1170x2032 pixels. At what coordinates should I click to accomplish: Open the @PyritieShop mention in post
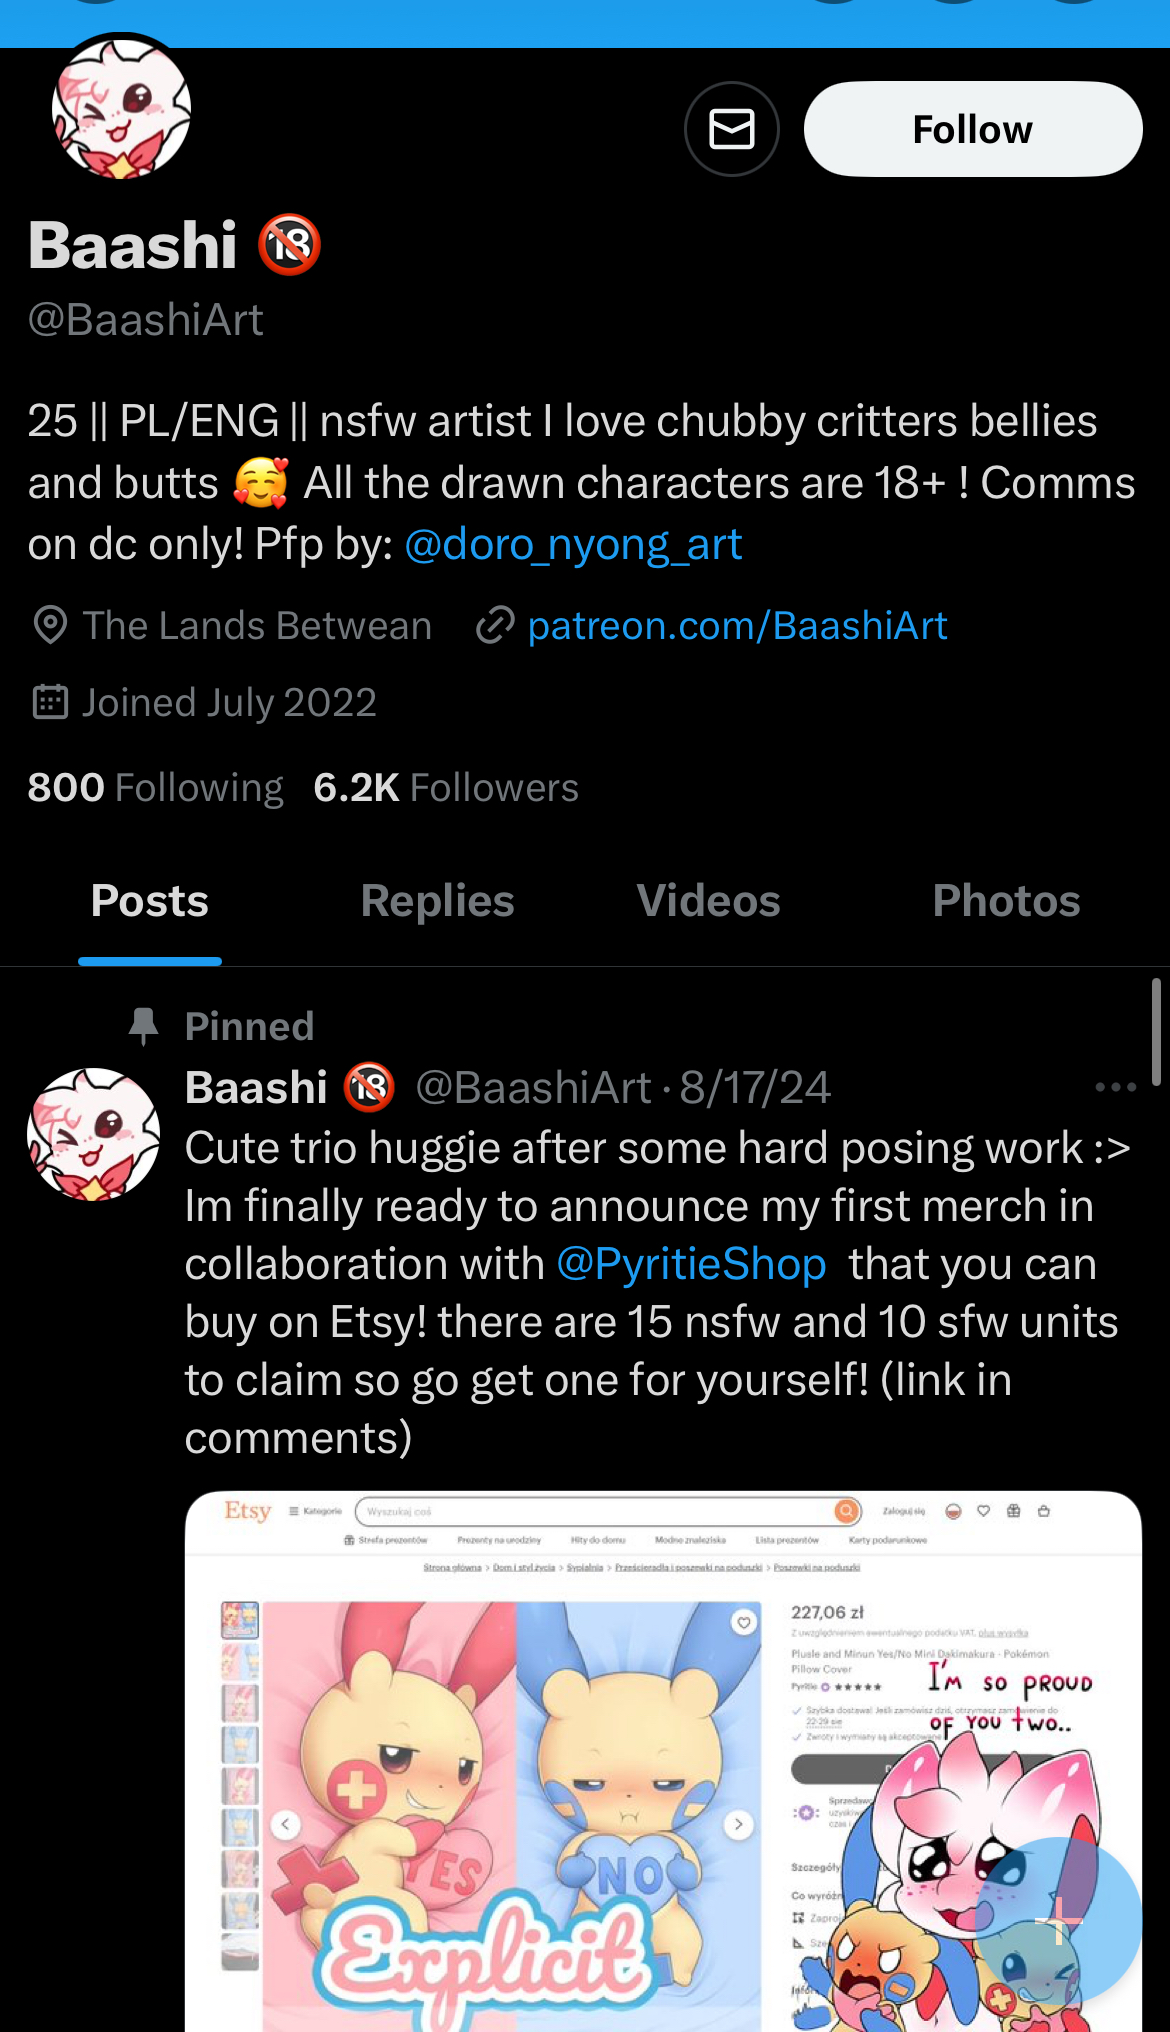(x=691, y=1264)
